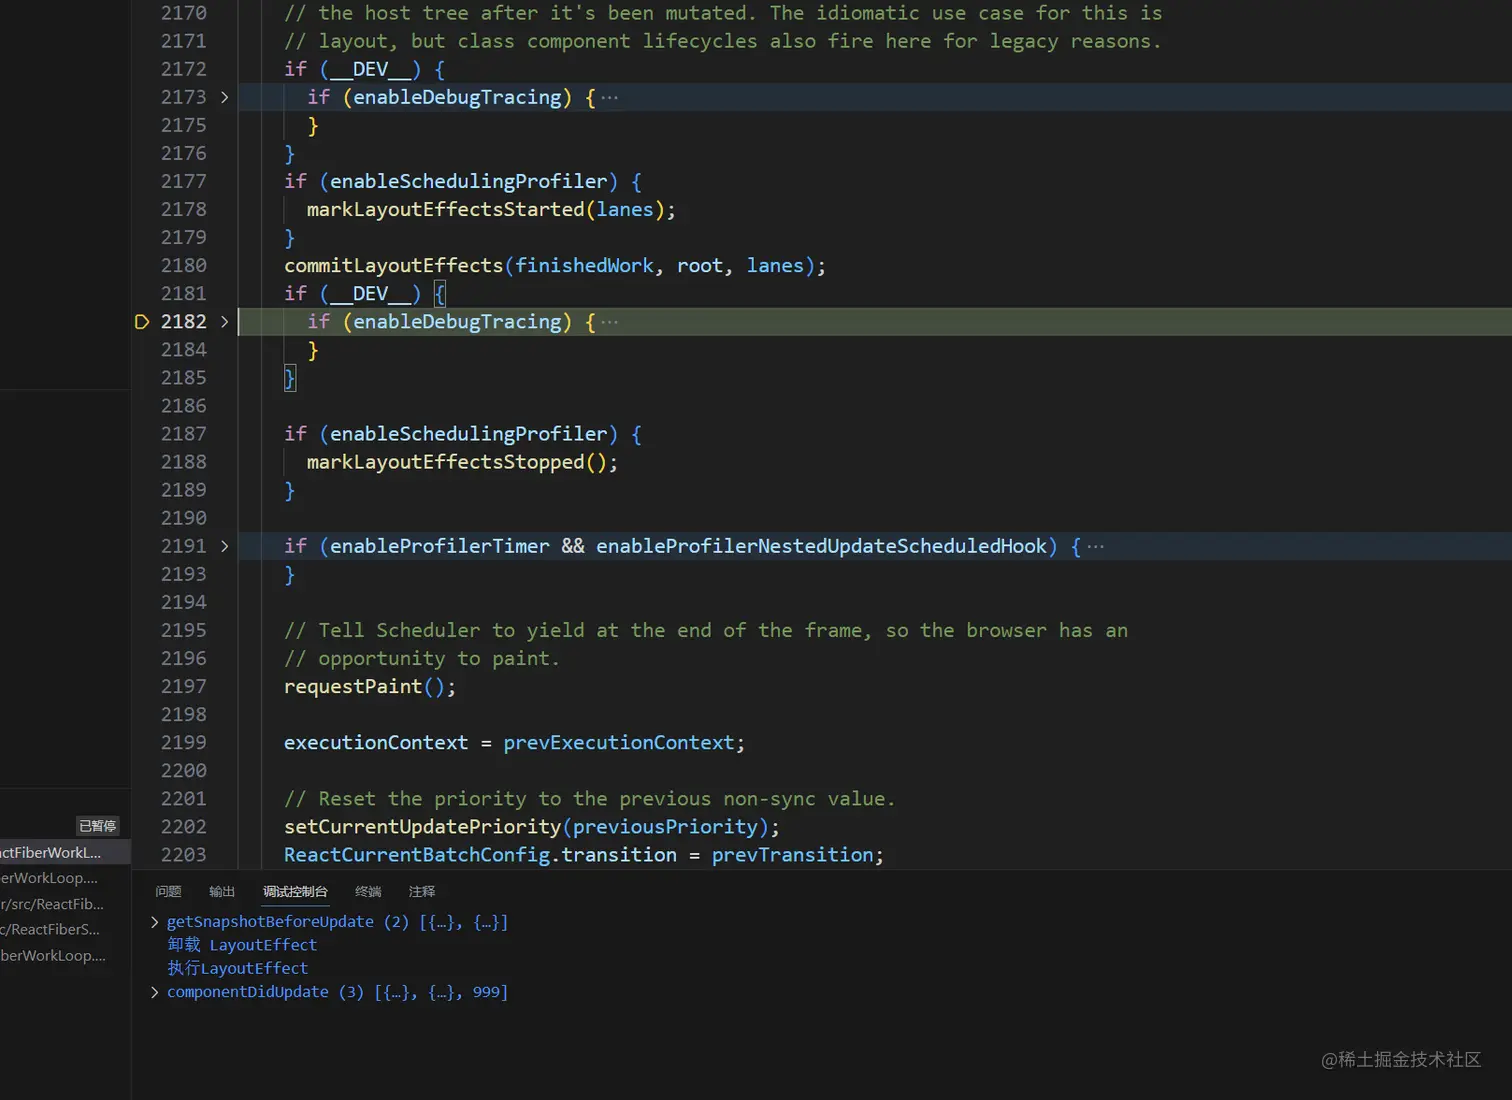Viewport: 1512px width, 1100px height.
Task: Expand folded code at line 2173
Action: [x=224, y=97]
